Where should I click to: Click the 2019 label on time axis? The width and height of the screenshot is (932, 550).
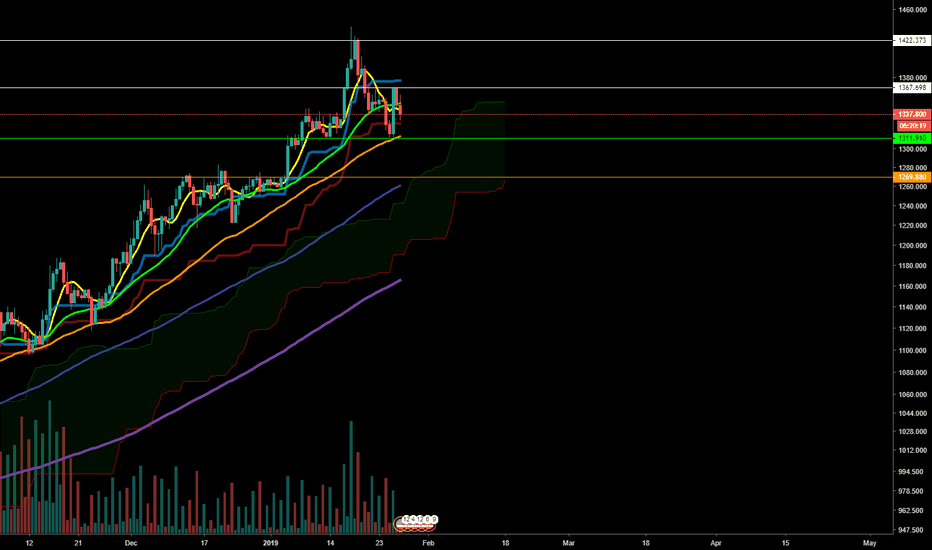pyautogui.click(x=270, y=543)
